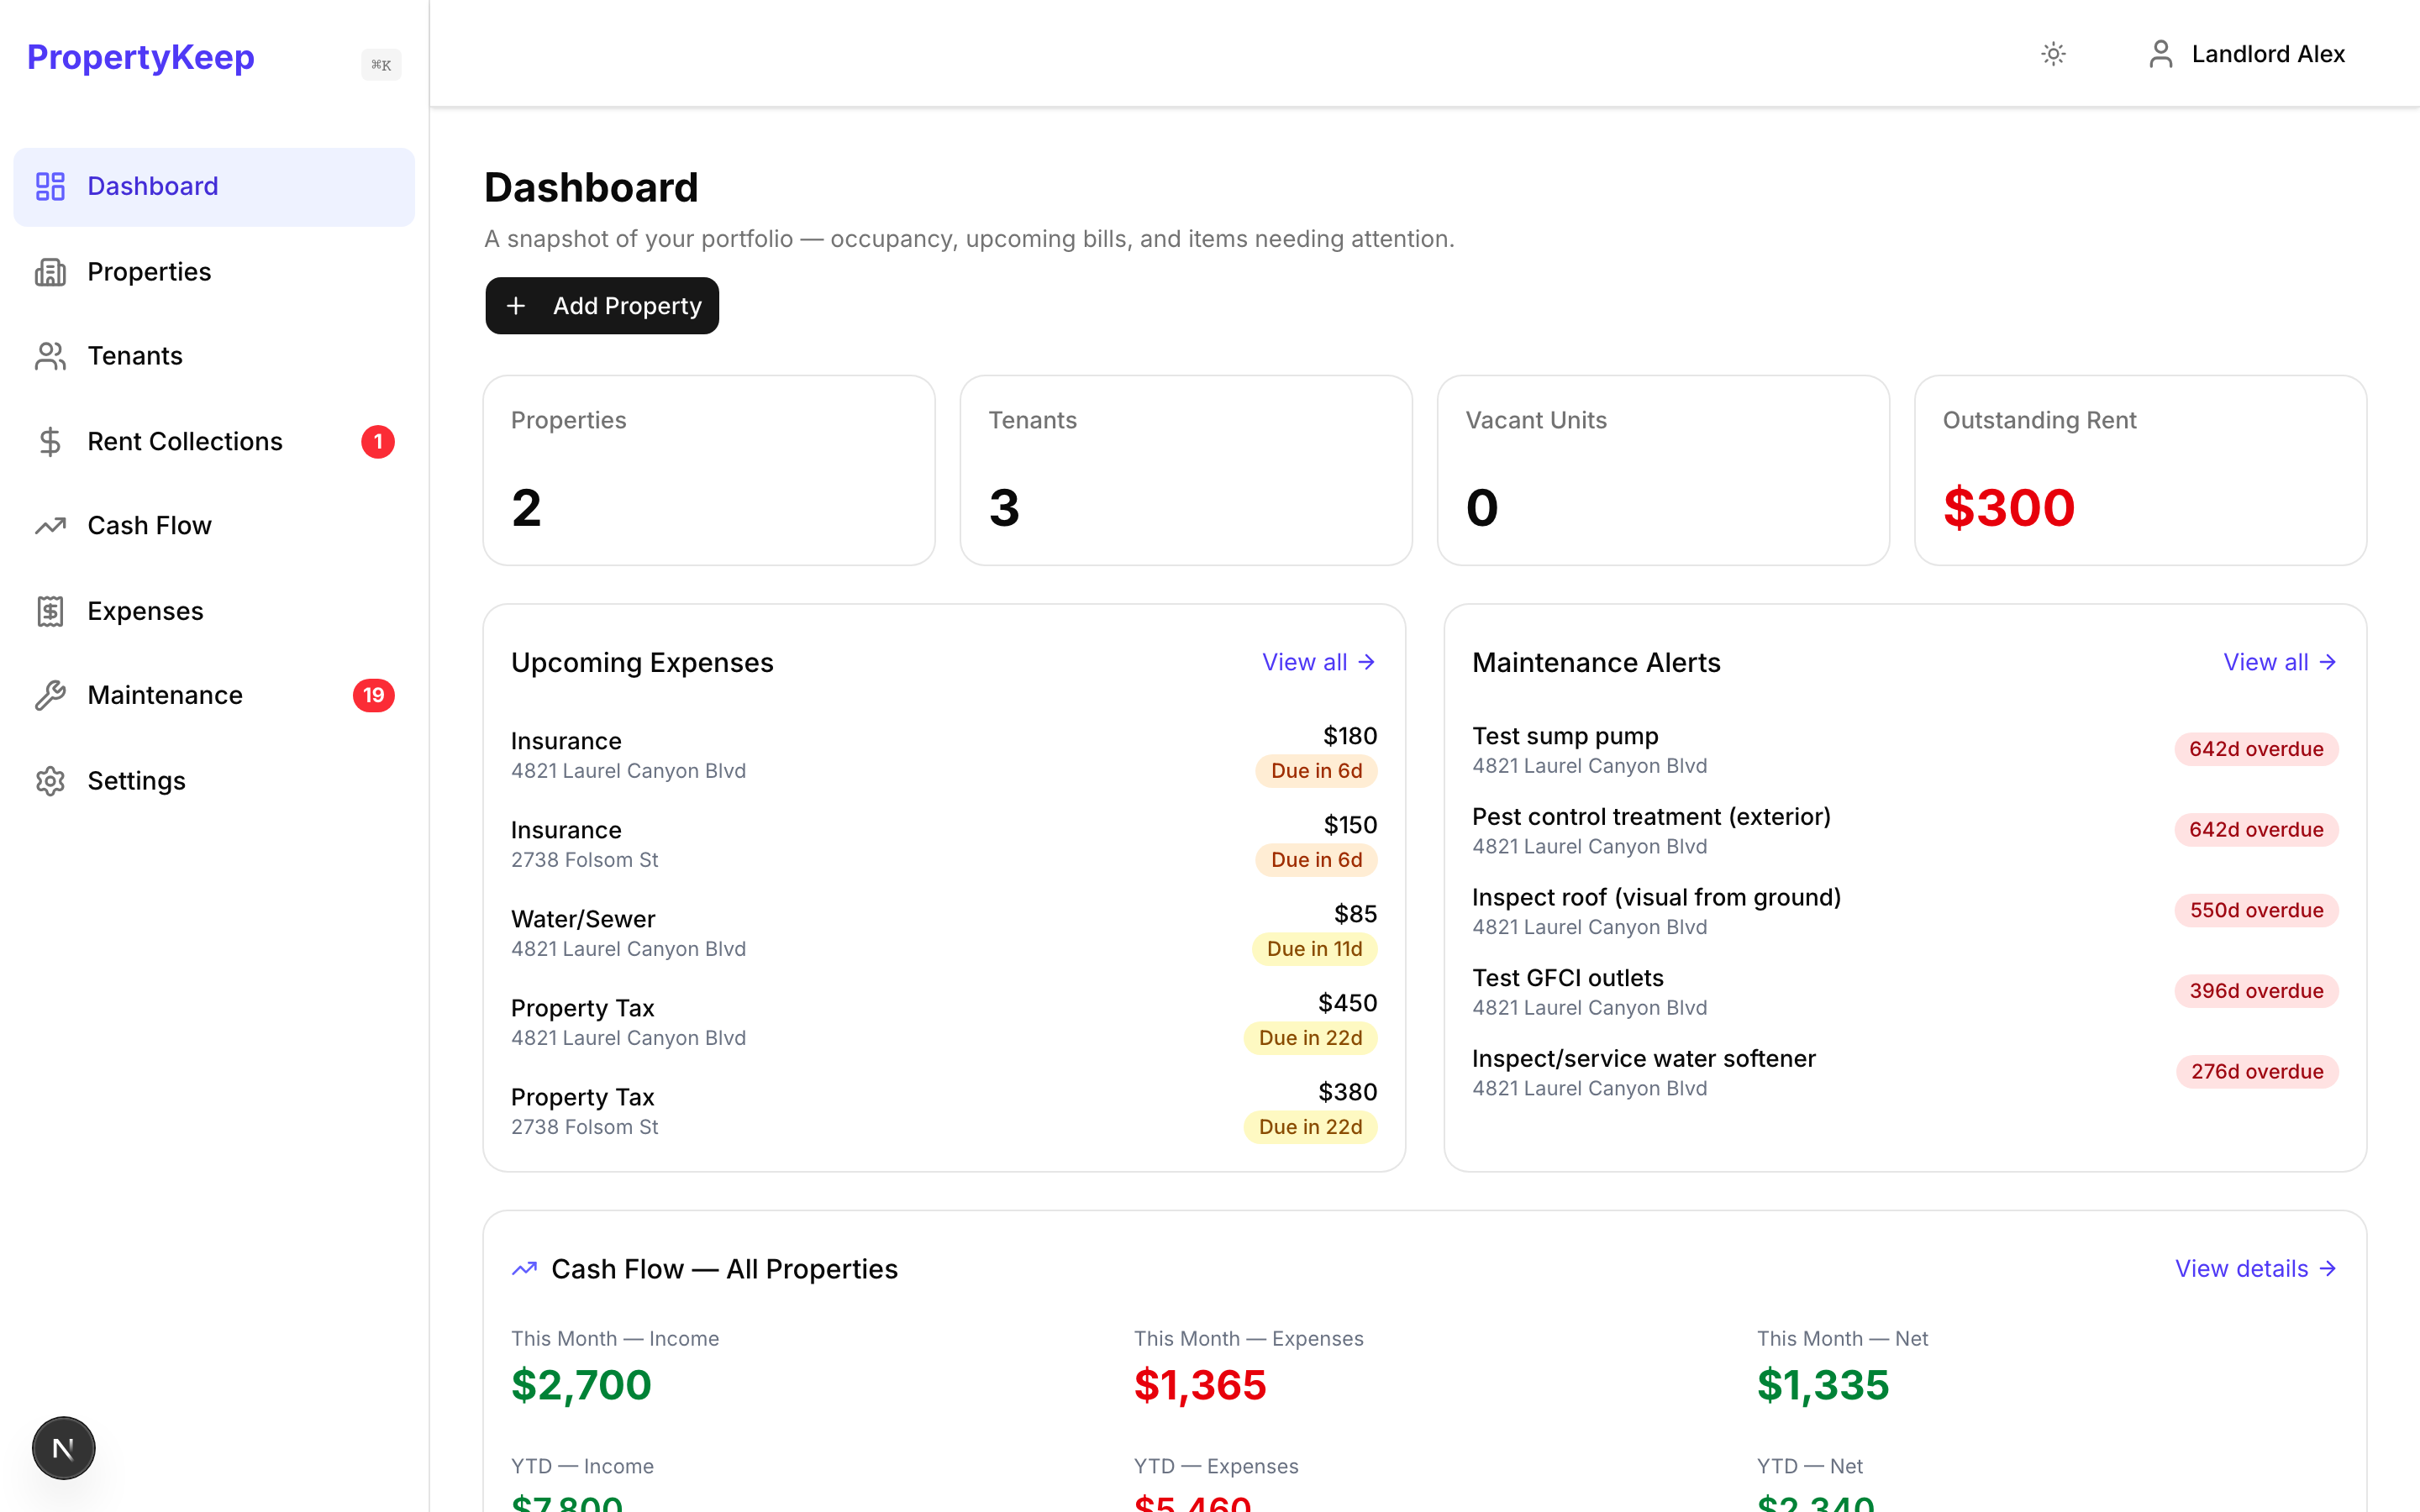The image size is (2420, 1512).
Task: Open View all for Upcoming Expenses
Action: 1317,661
